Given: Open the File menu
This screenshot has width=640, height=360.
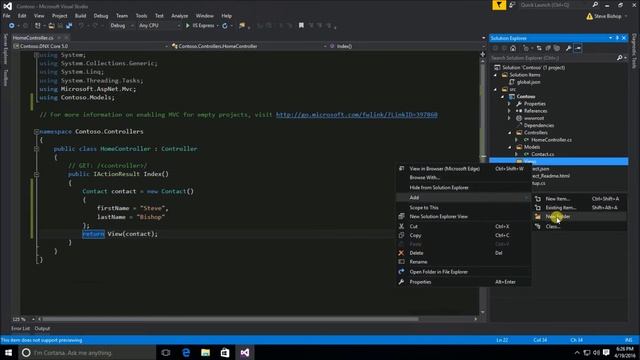Looking at the screenshot, I should [7, 16].
